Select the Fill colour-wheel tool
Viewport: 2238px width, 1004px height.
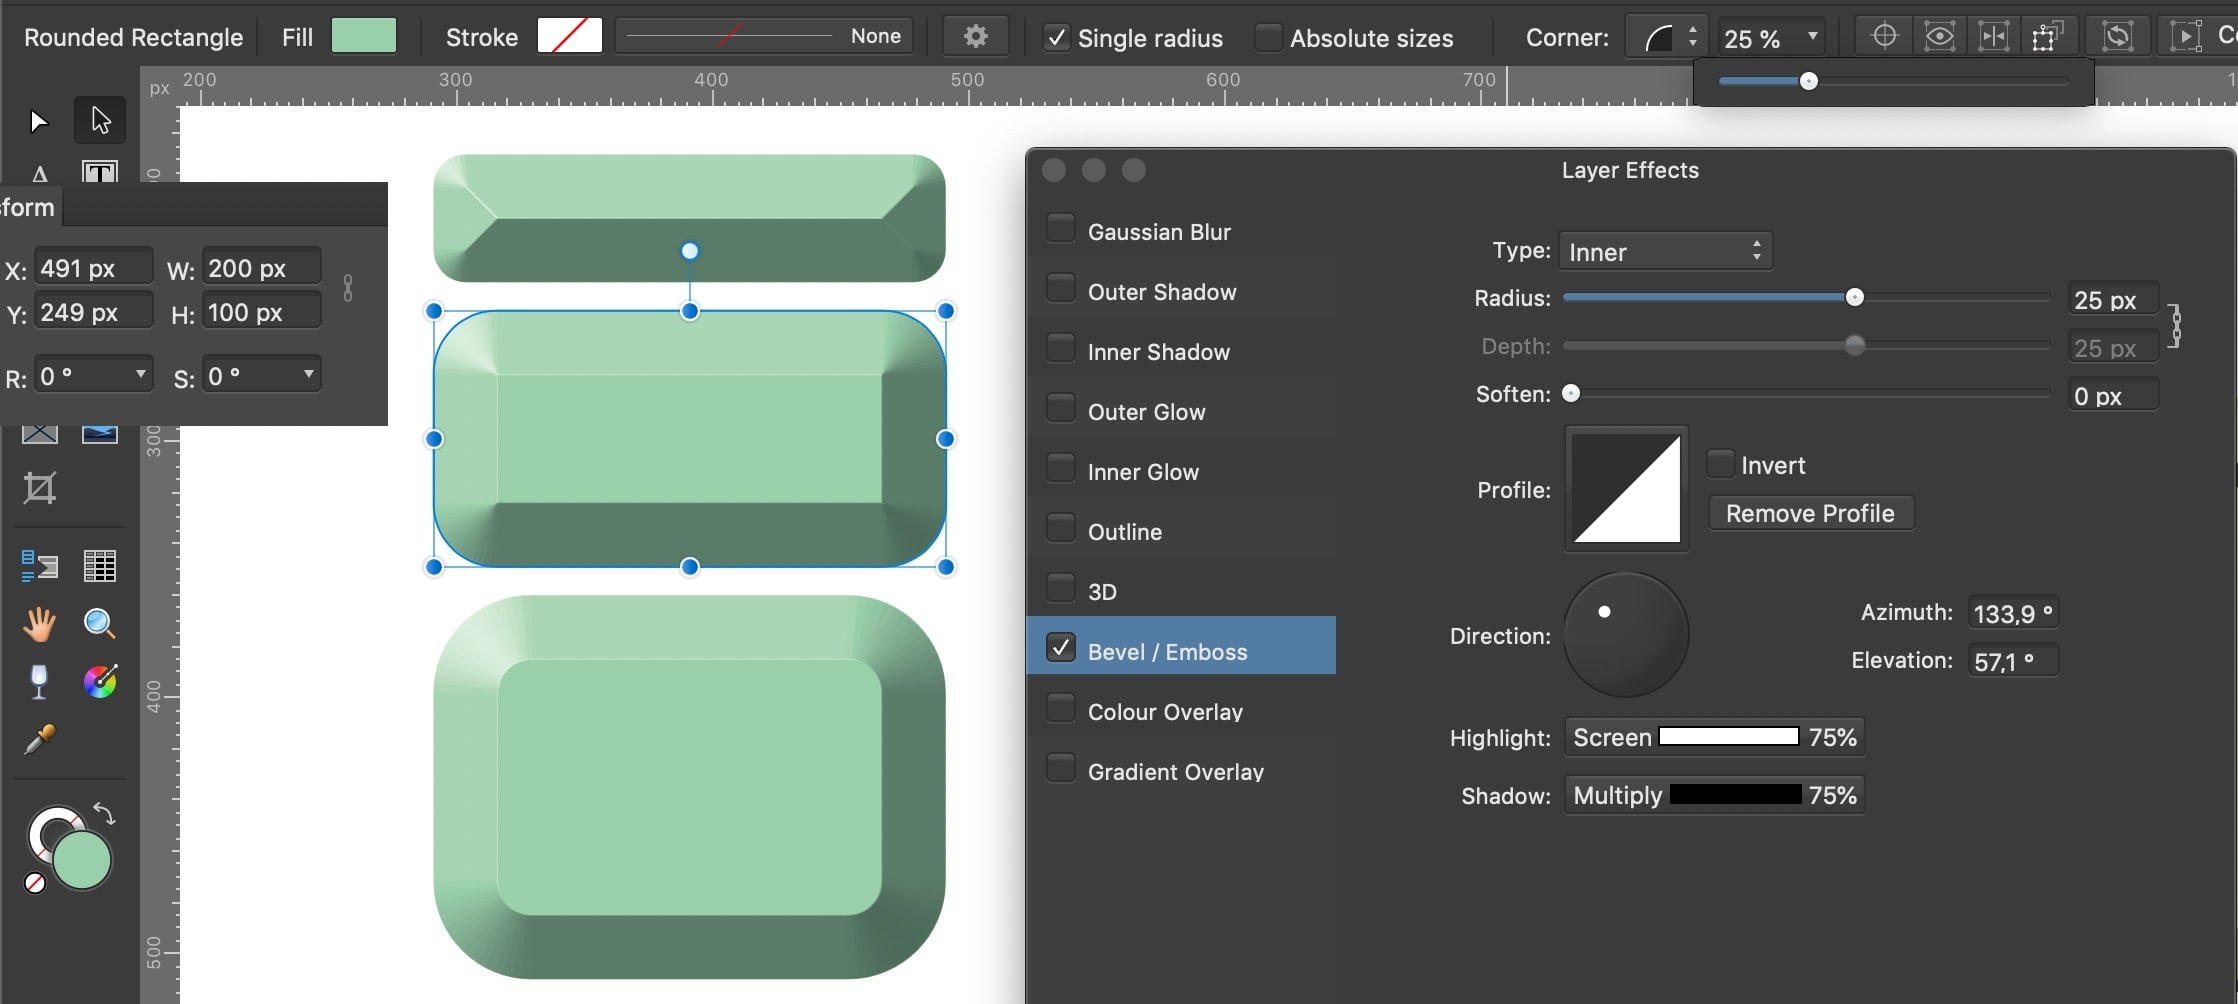point(99,682)
